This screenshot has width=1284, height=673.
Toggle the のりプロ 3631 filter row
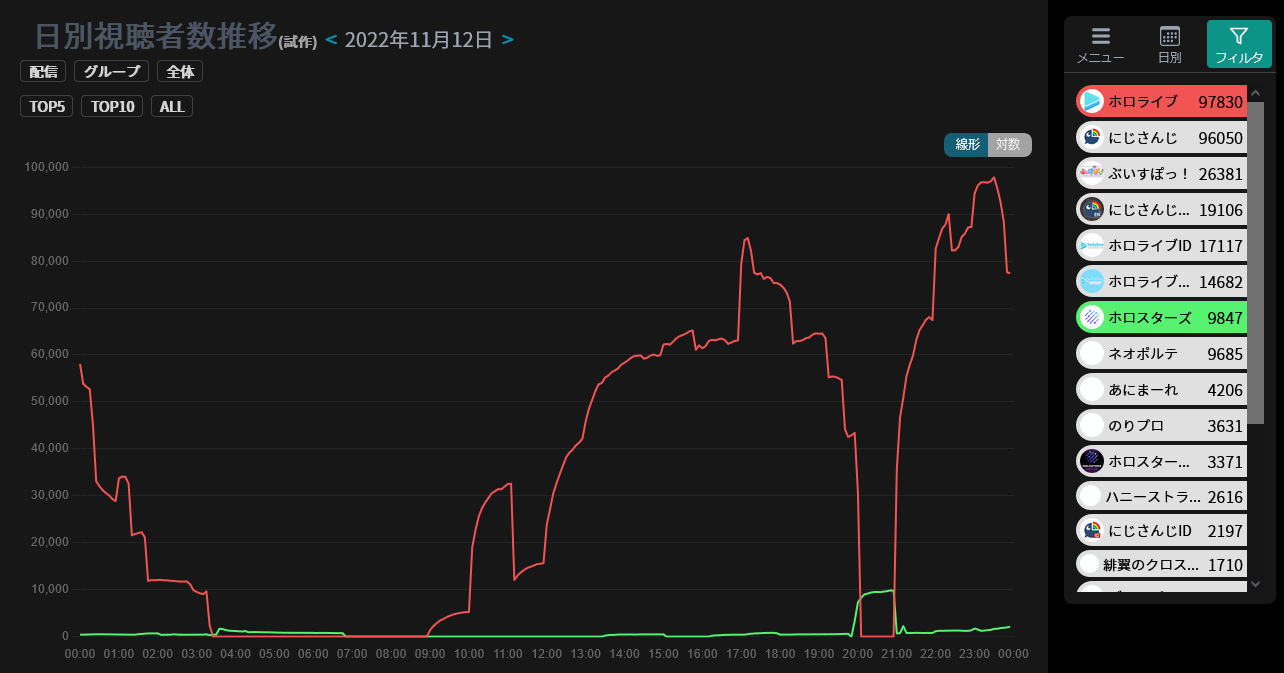(1161, 425)
